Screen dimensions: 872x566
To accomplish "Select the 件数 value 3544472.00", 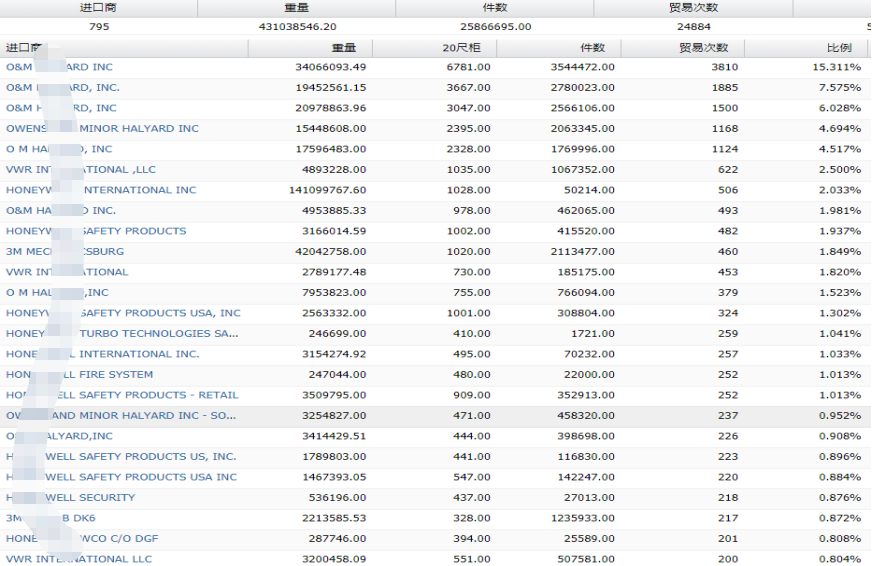I will pyautogui.click(x=582, y=67).
